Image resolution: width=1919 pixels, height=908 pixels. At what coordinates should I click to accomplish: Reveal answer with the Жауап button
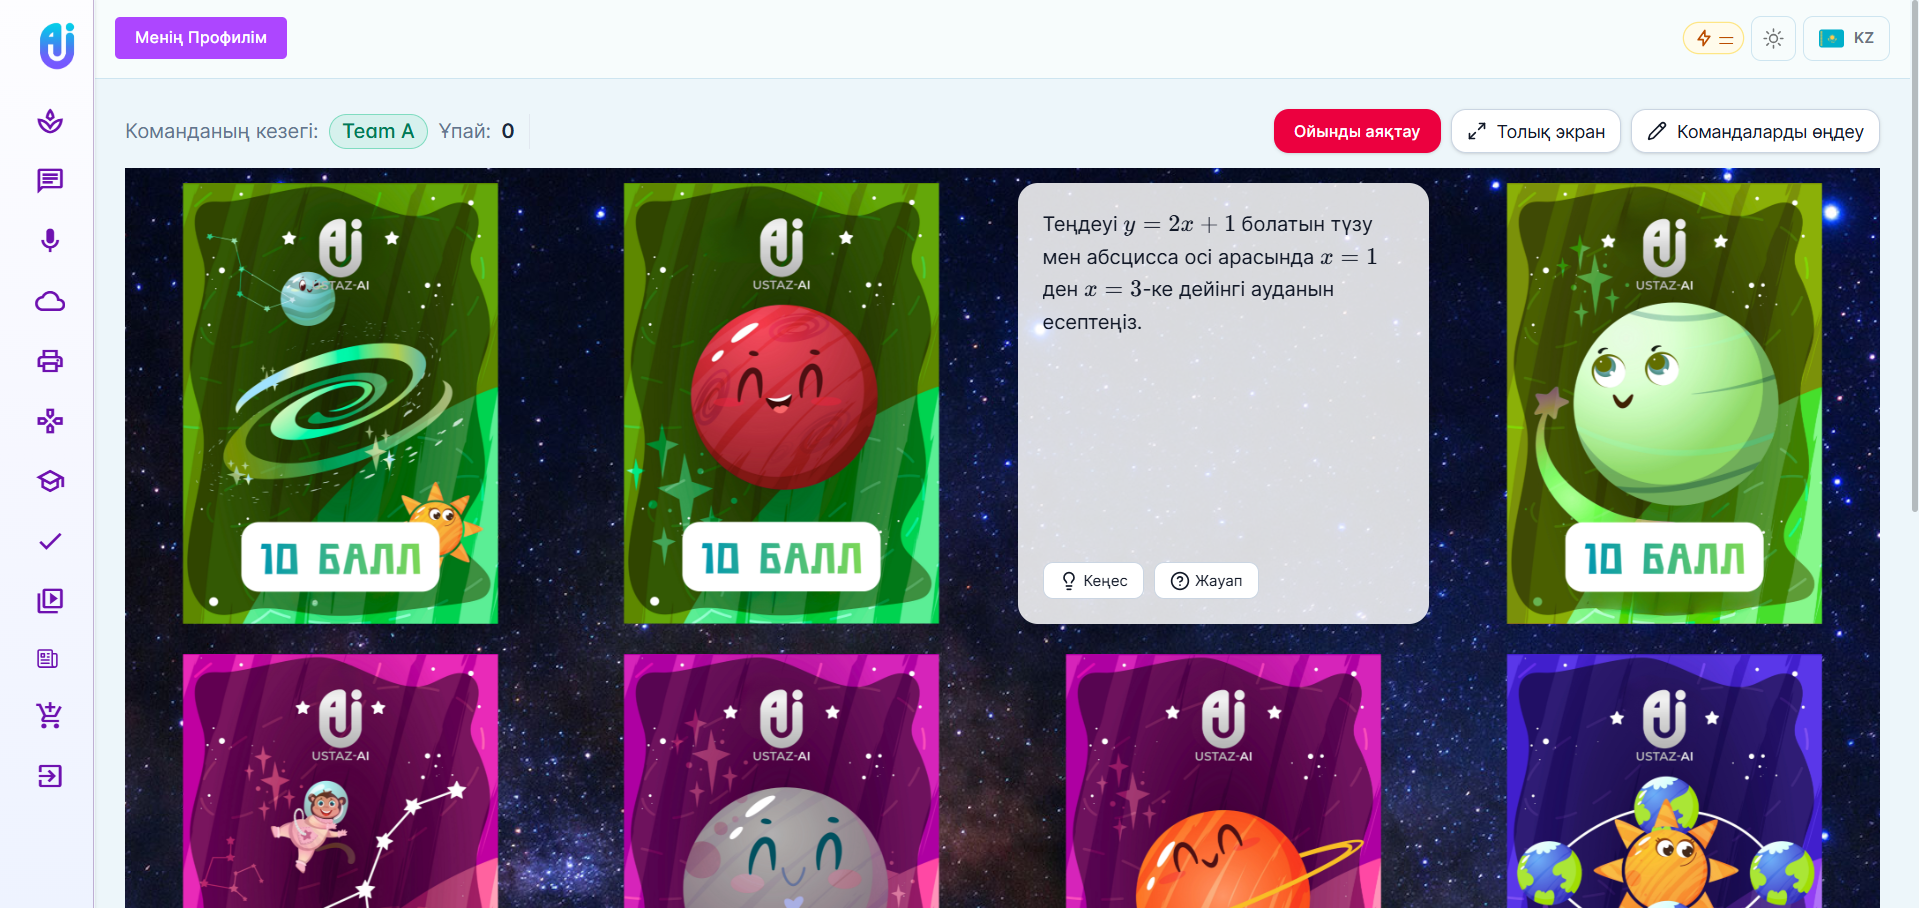1206,581
